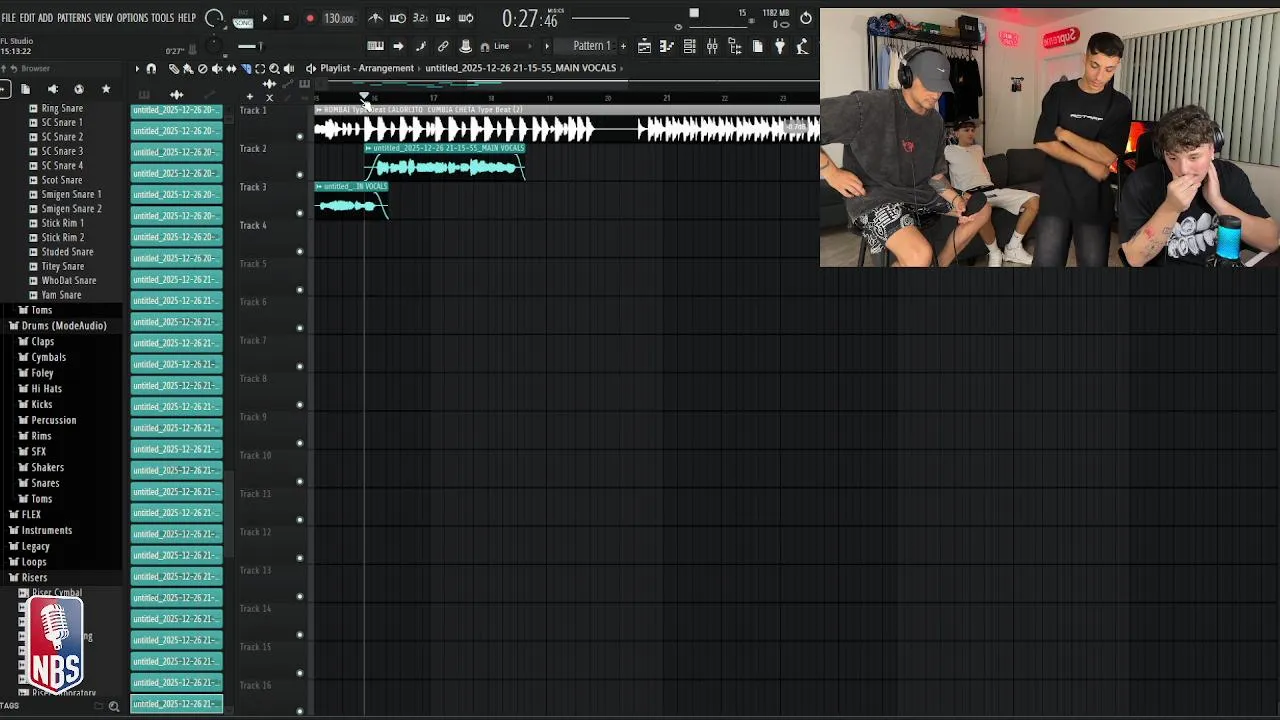Select the playlist playback speaker tool
1280x720 pixels.
pos(289,68)
